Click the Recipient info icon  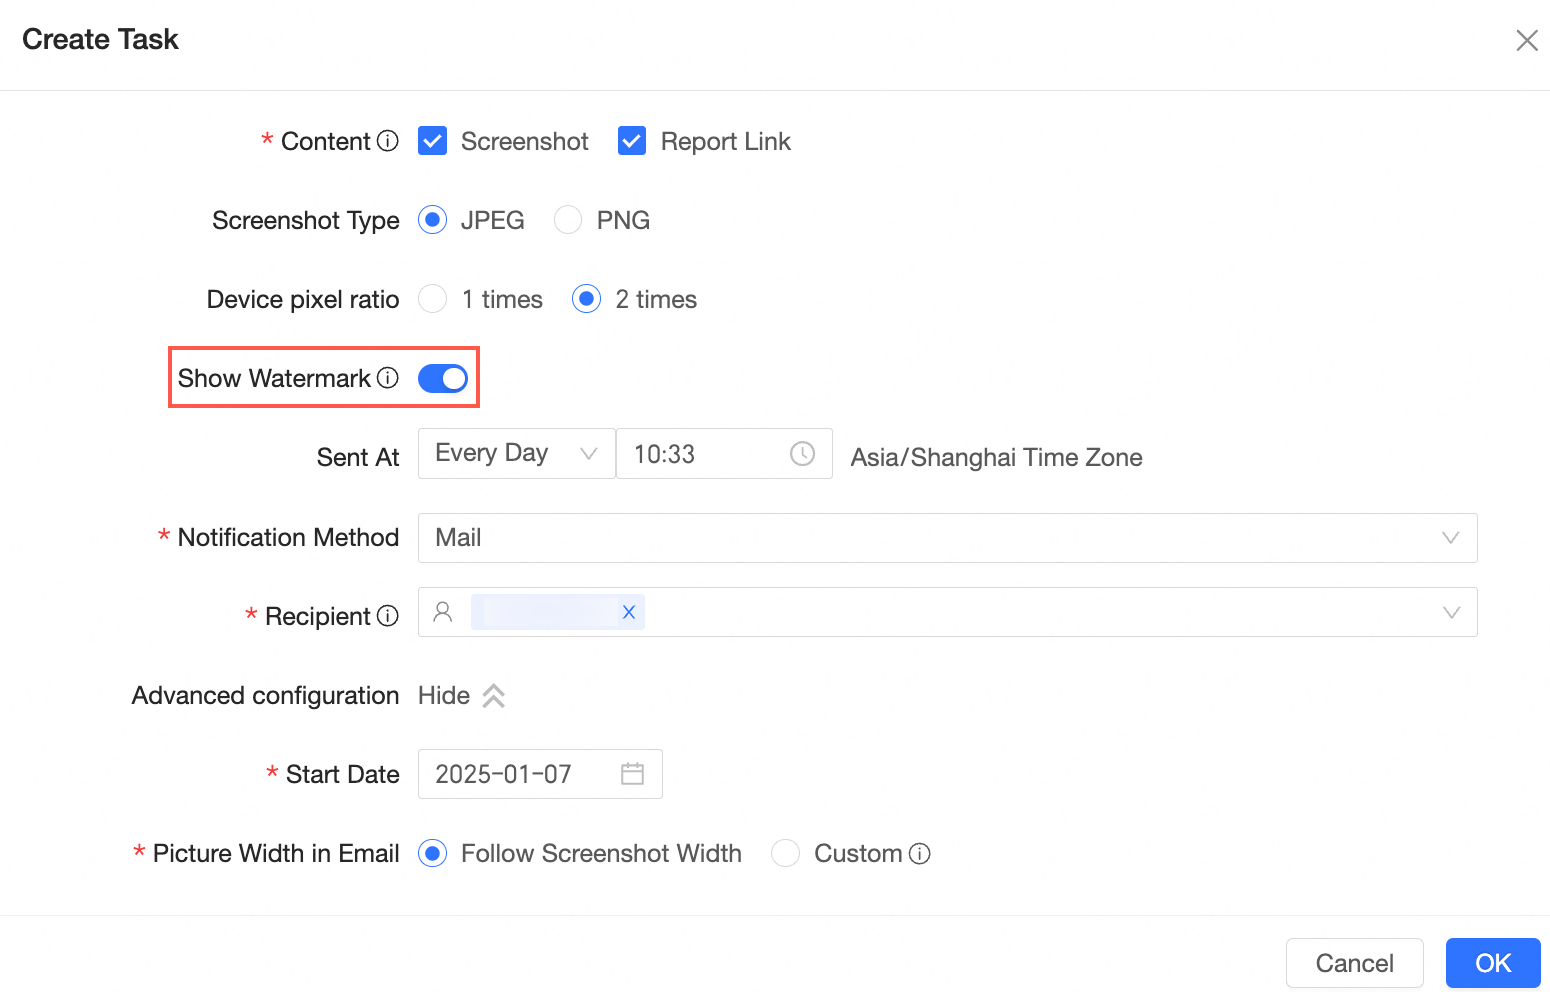pyautogui.click(x=388, y=616)
